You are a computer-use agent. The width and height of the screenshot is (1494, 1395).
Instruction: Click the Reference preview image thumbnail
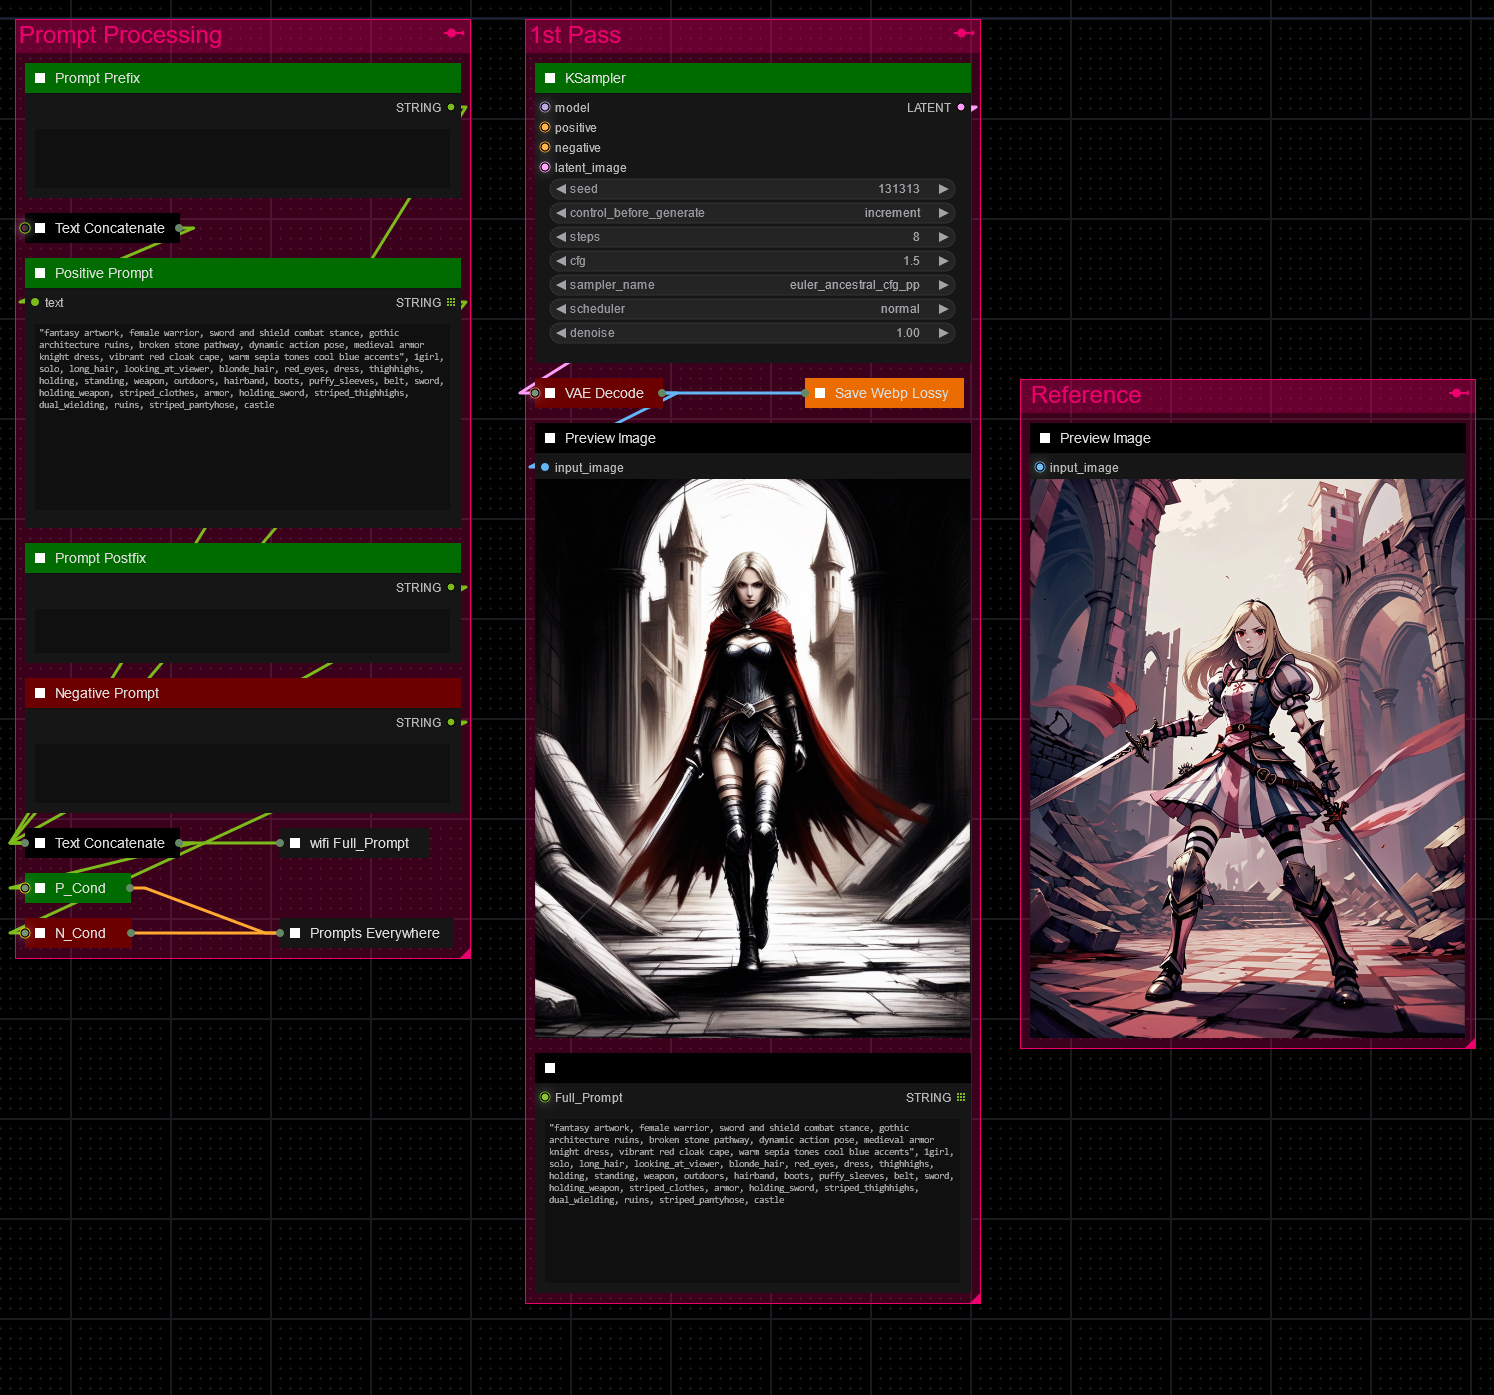[1247, 758]
